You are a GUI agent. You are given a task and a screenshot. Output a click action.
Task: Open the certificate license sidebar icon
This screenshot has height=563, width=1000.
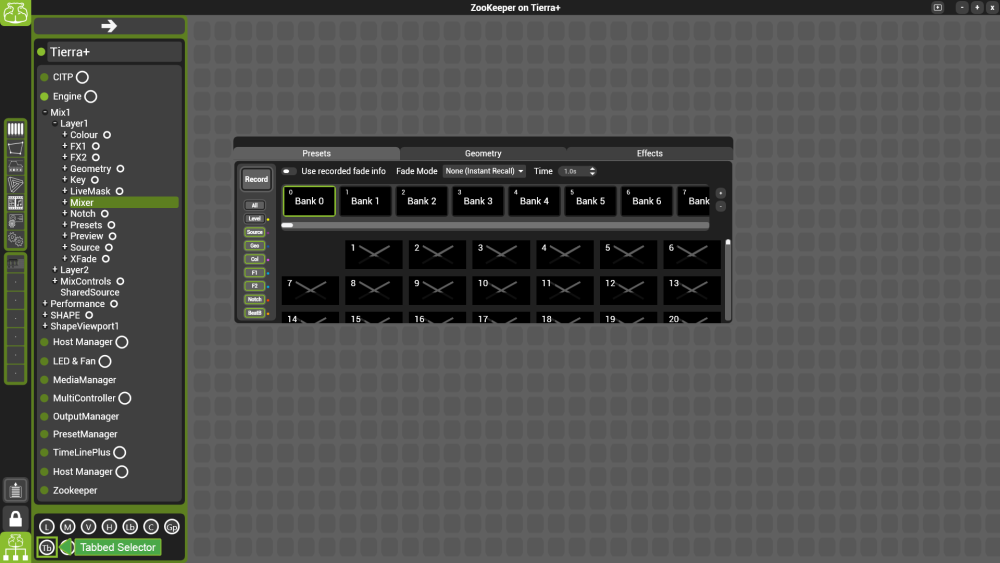click(15, 221)
